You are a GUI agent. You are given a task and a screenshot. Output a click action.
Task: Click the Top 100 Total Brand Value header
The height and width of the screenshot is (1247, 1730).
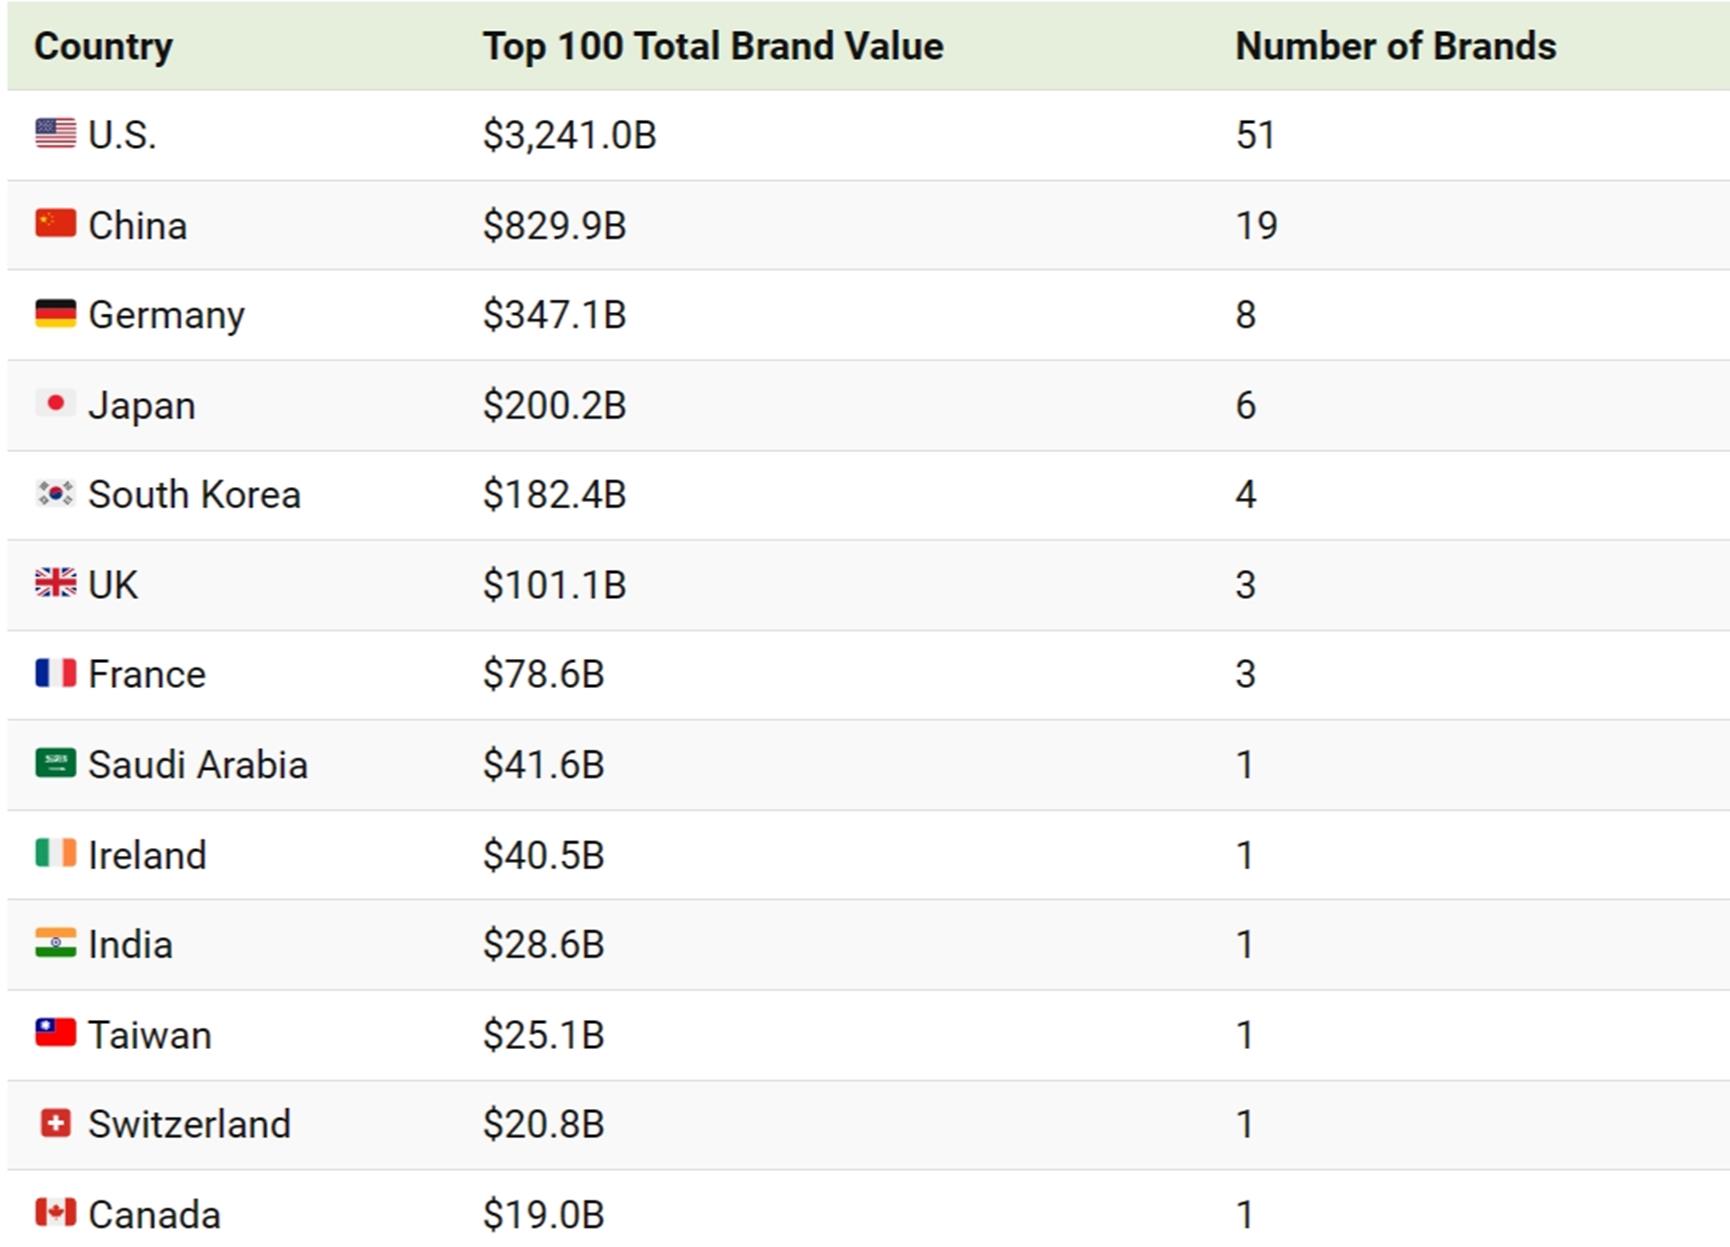pyautogui.click(x=712, y=46)
